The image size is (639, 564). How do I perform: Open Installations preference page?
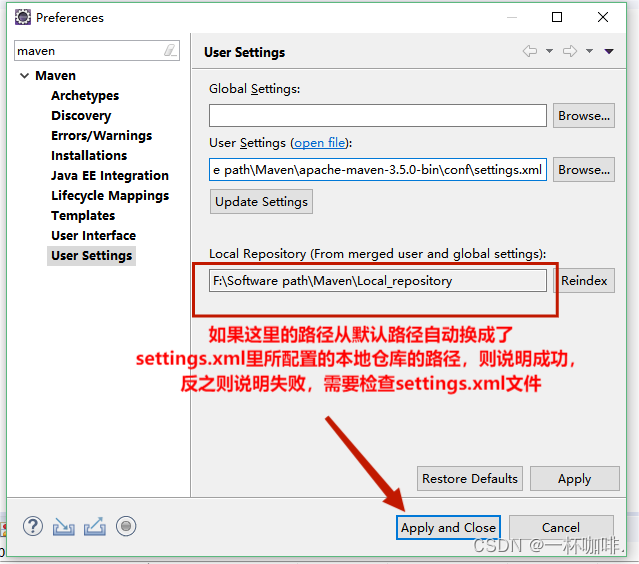point(89,155)
